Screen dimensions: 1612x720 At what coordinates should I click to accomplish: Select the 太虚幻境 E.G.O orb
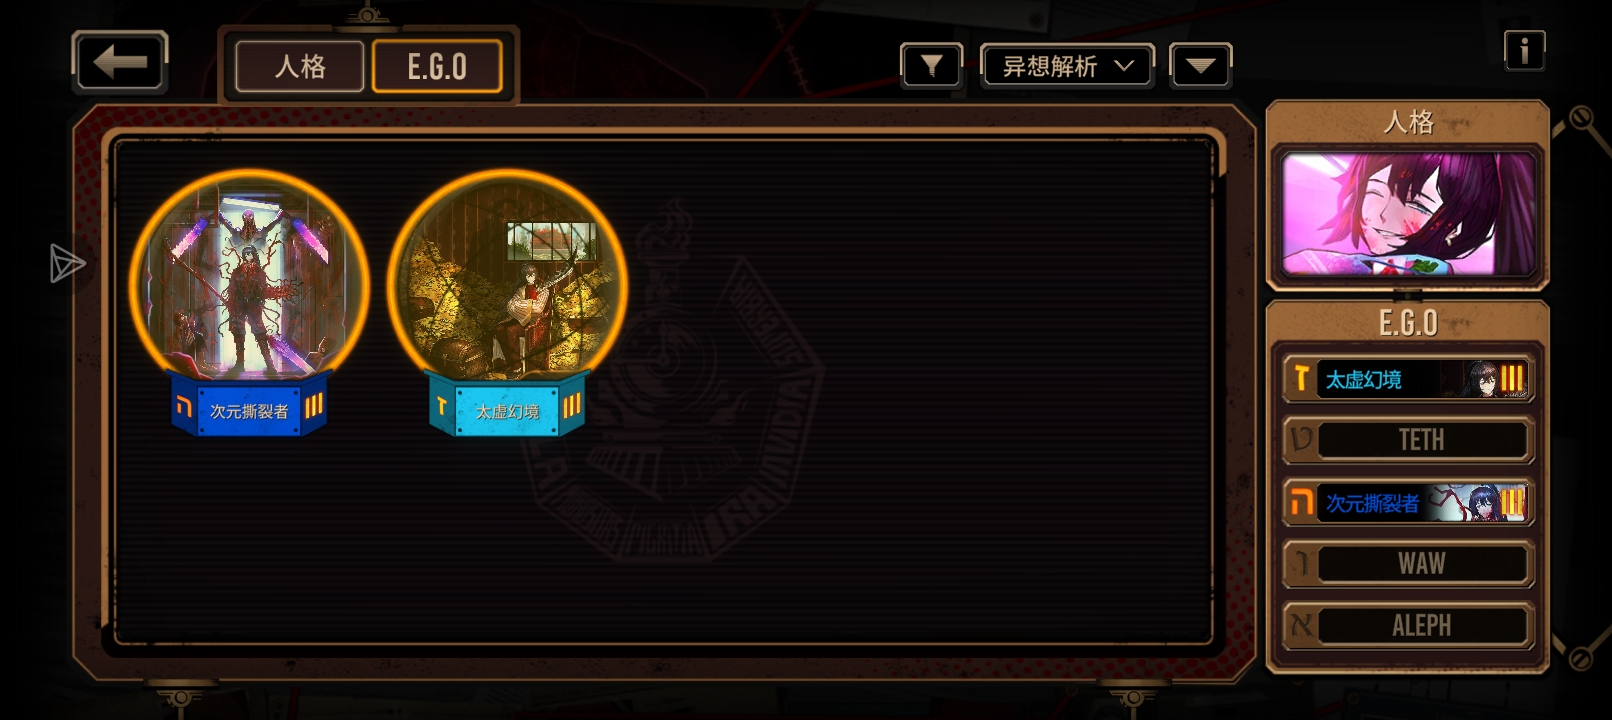coord(507,300)
